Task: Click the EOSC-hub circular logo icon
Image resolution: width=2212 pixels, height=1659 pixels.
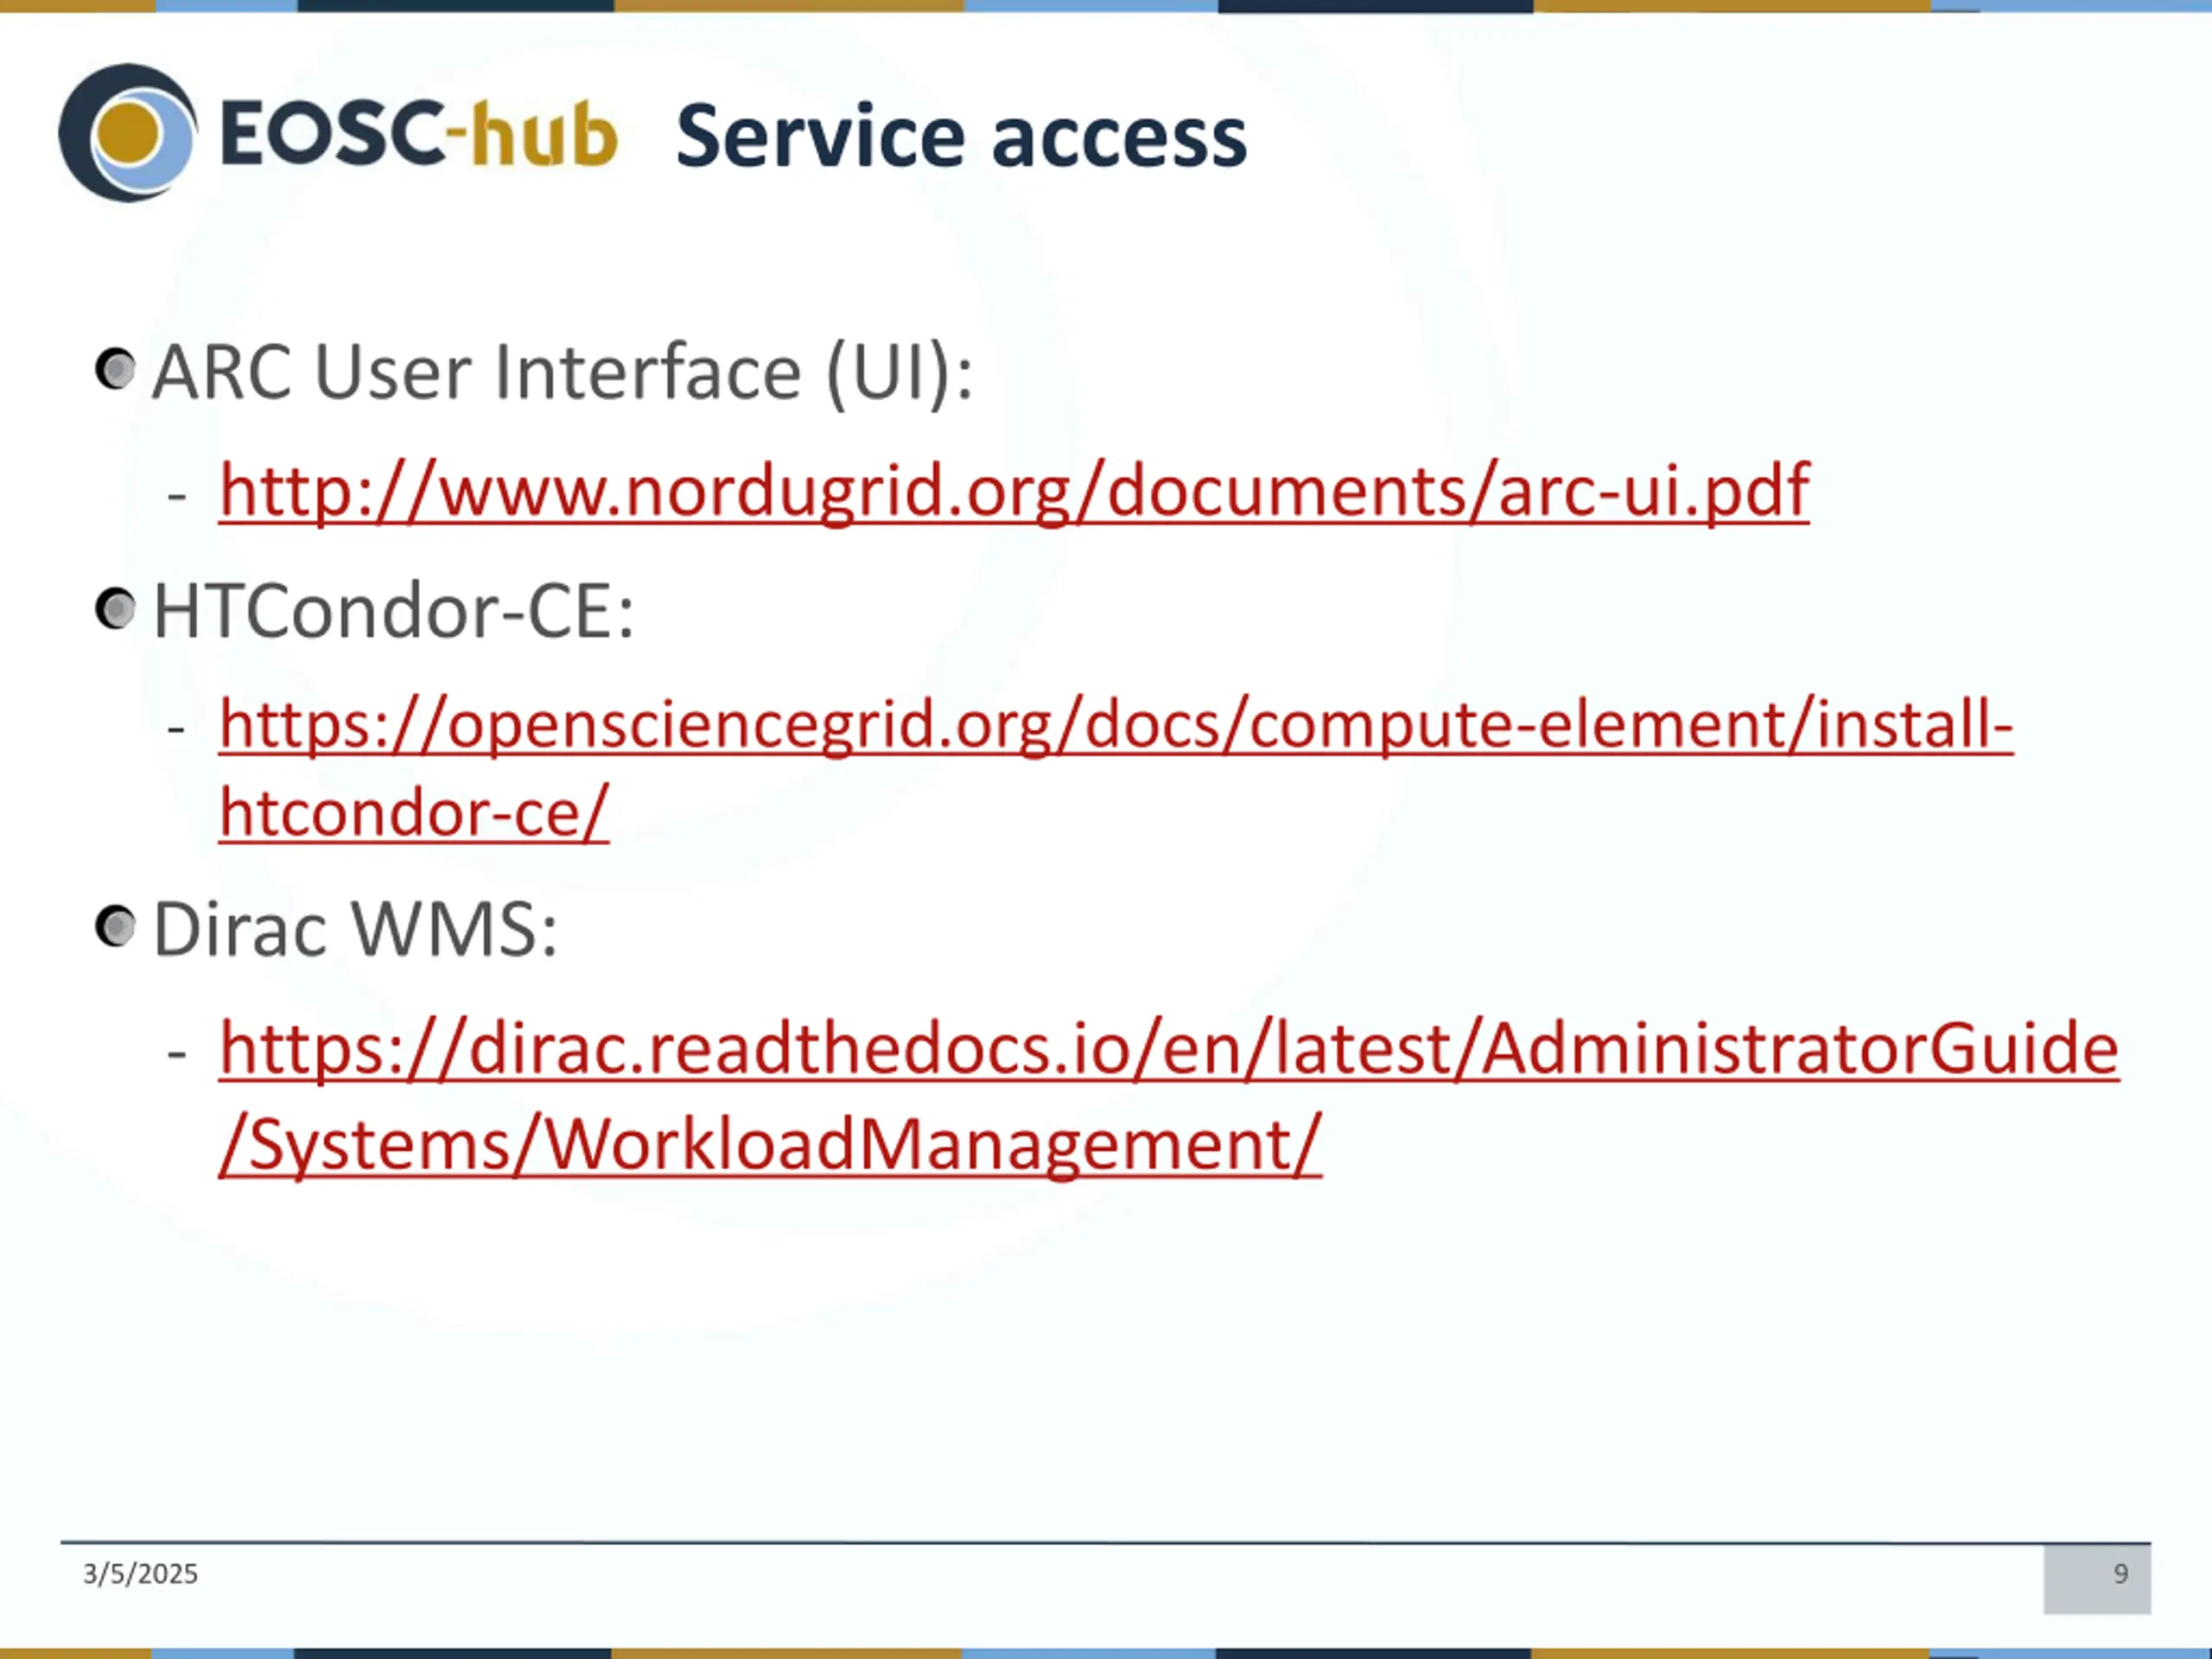Action: (x=128, y=133)
